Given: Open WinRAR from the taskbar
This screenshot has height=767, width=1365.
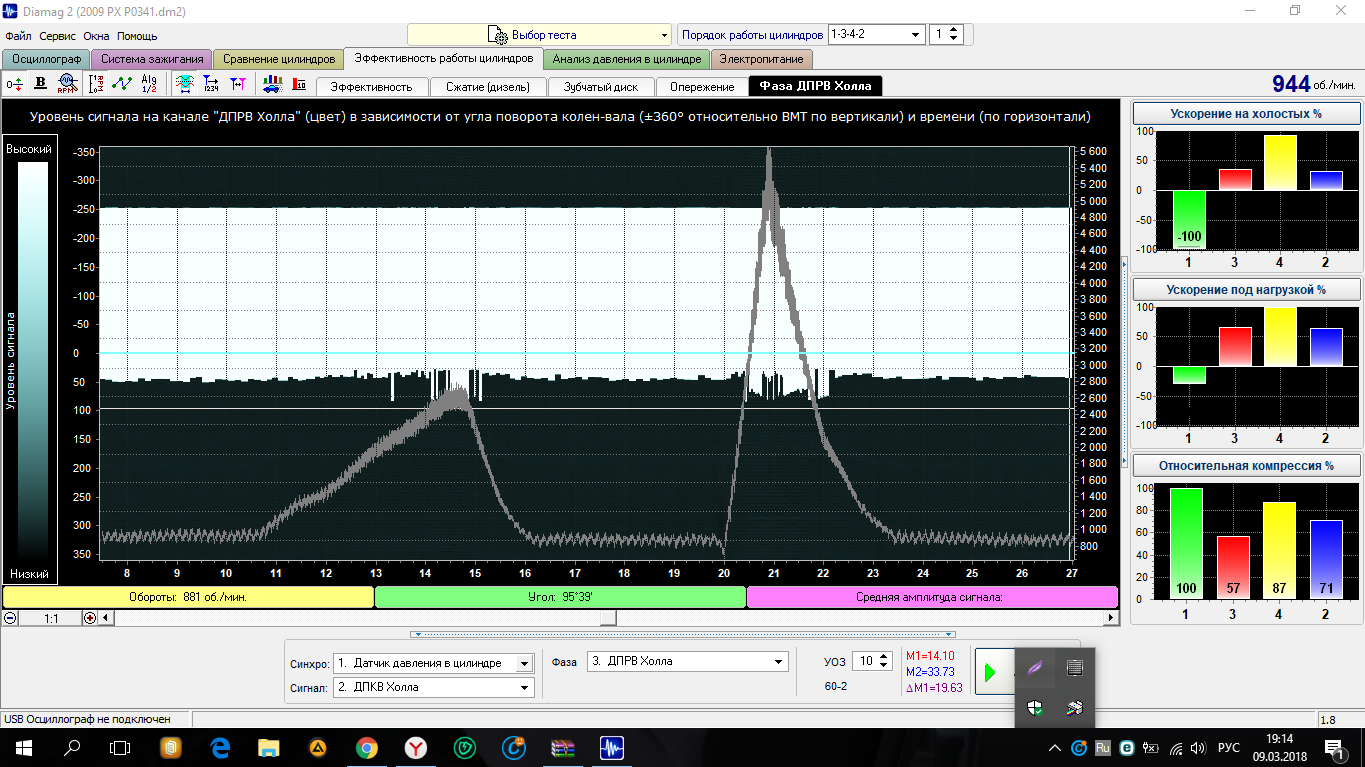Looking at the screenshot, I should click(563, 747).
